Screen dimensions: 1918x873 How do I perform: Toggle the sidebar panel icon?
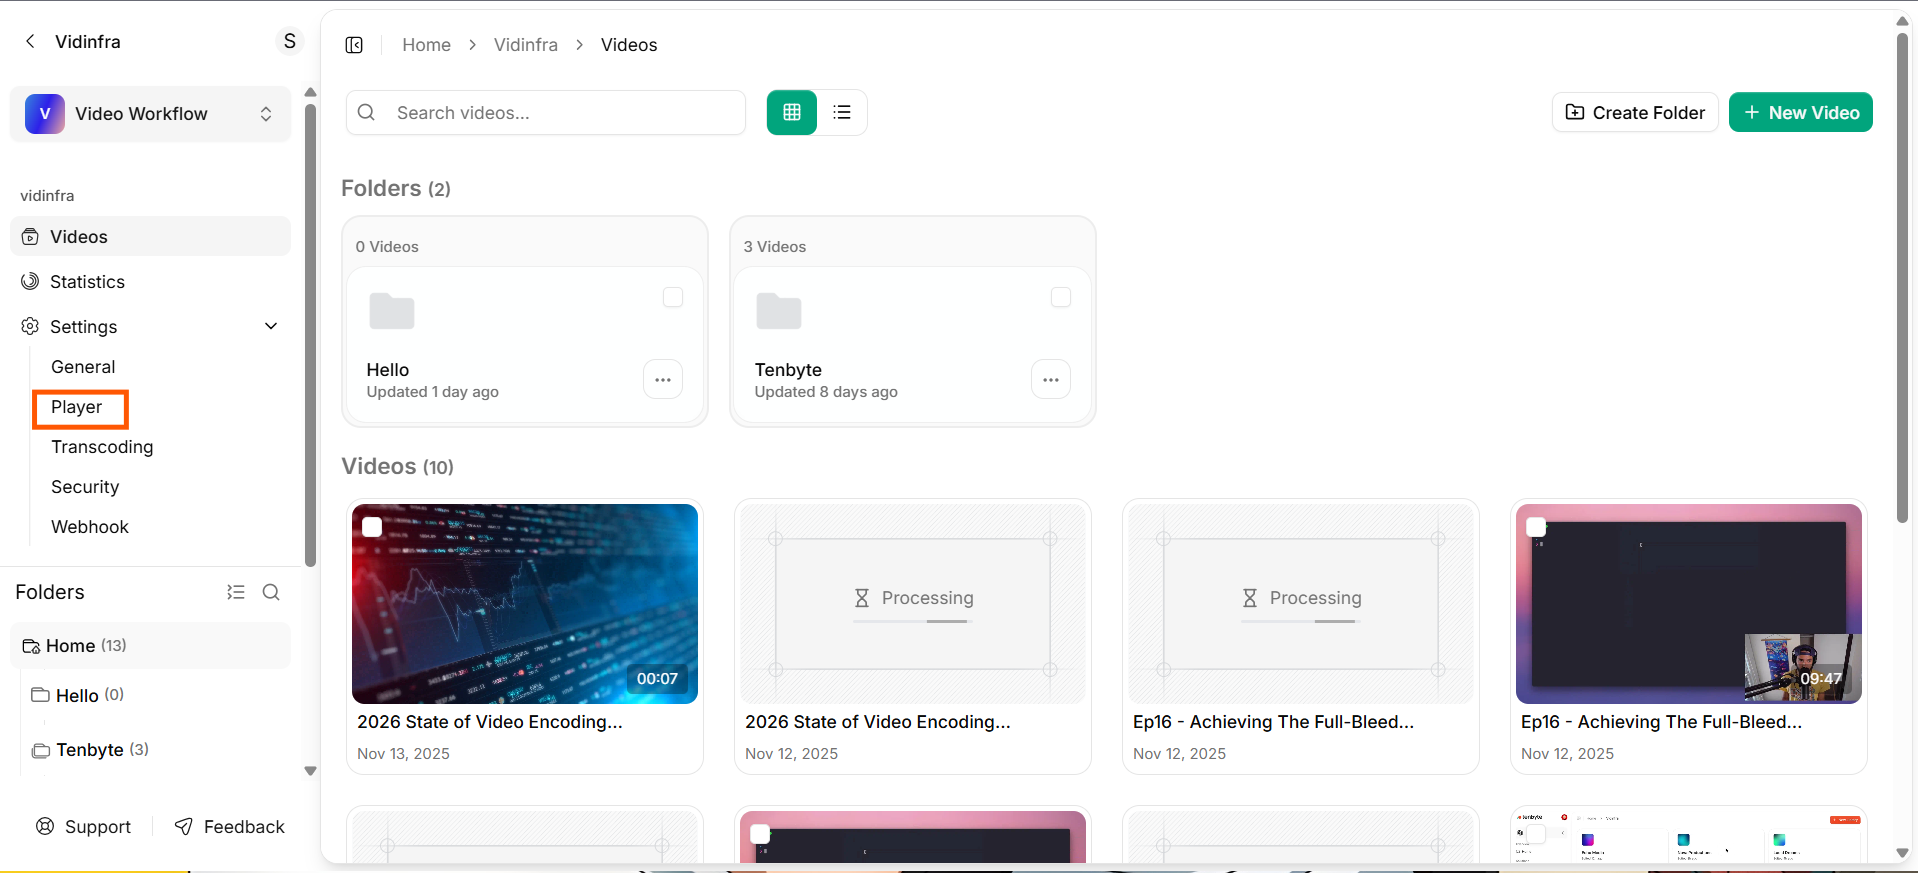pyautogui.click(x=354, y=45)
